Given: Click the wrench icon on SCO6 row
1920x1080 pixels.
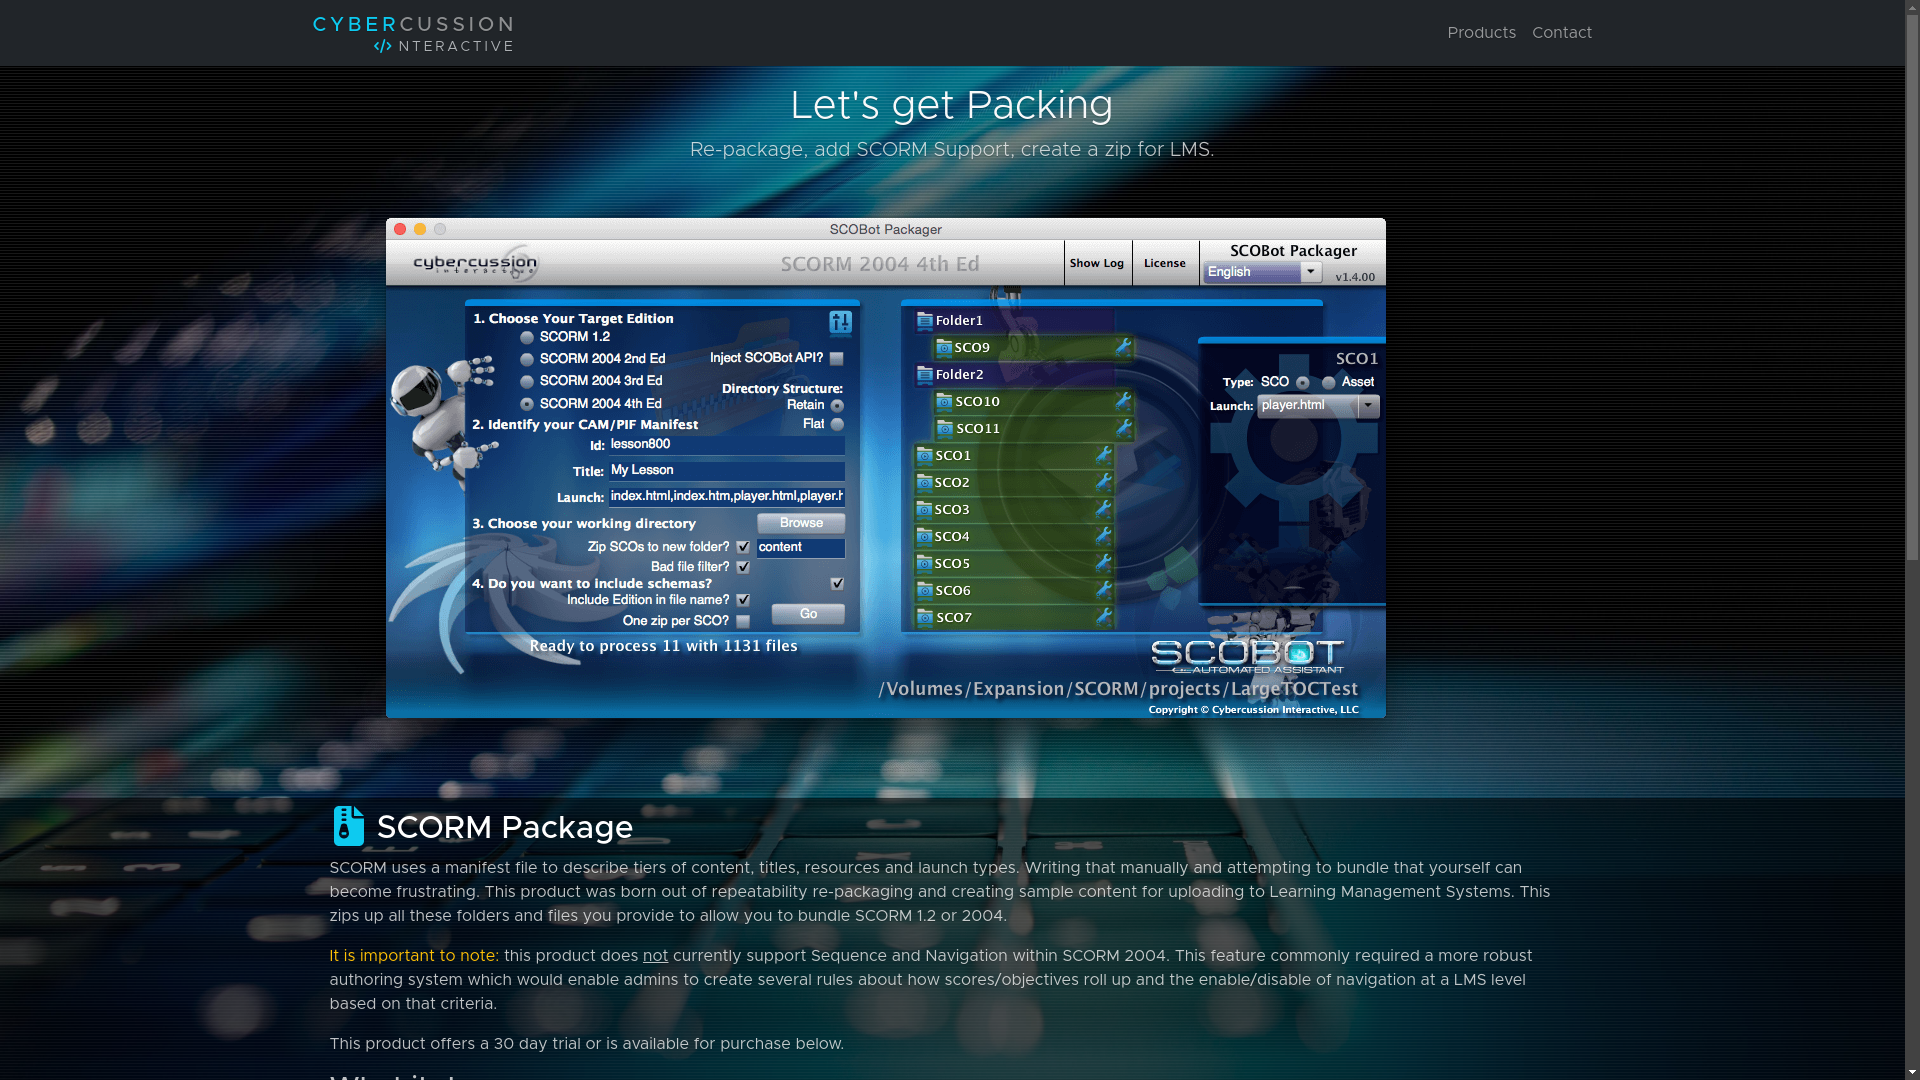Looking at the screenshot, I should tap(1103, 590).
